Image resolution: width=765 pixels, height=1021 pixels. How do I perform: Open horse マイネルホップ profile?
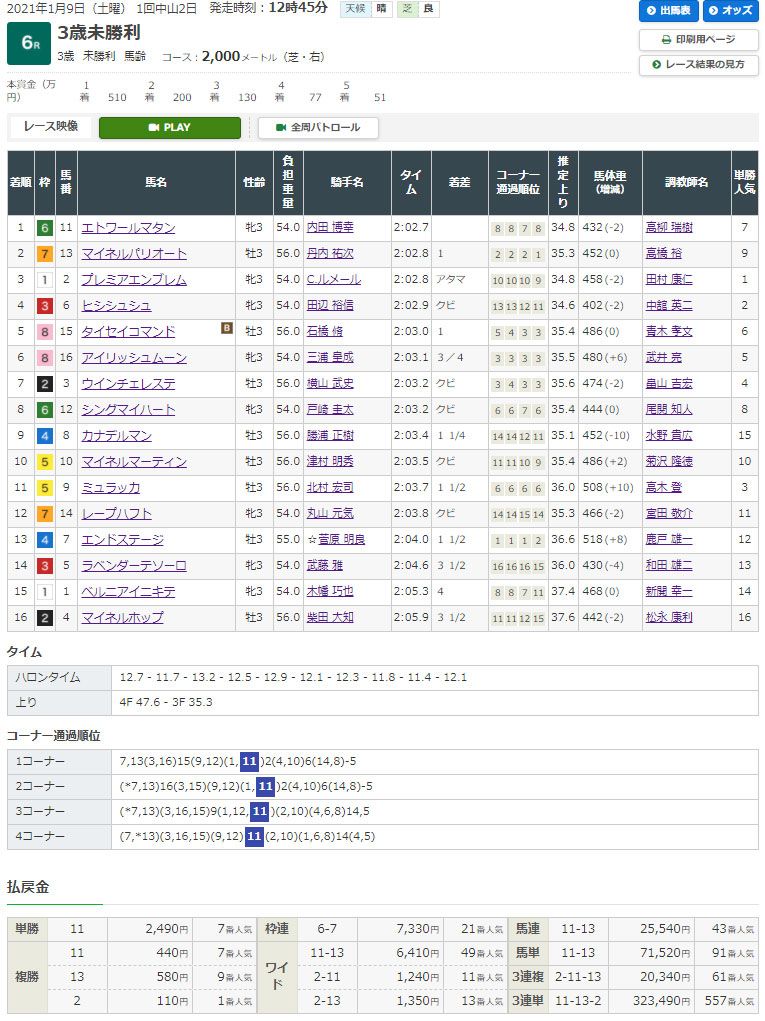[122, 618]
